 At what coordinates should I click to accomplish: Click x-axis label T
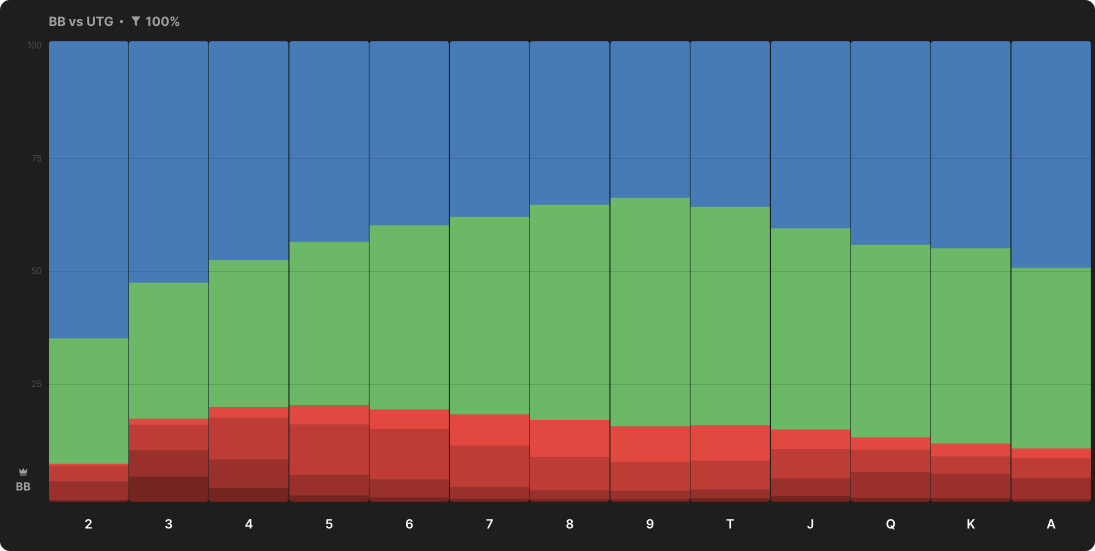click(730, 524)
